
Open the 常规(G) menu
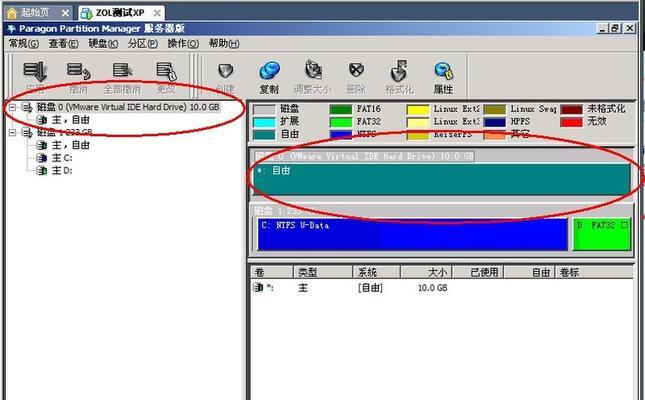(x=24, y=43)
